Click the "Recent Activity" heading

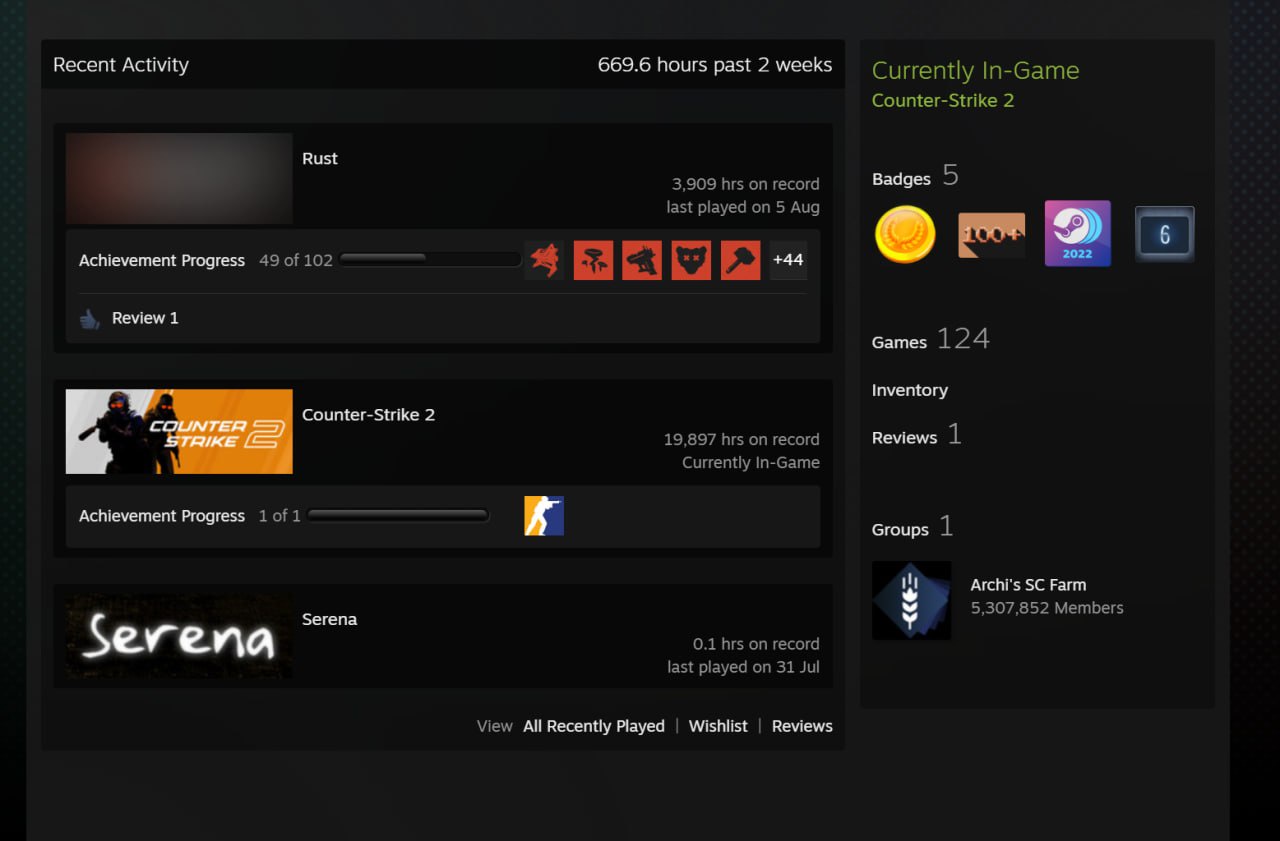(121, 65)
